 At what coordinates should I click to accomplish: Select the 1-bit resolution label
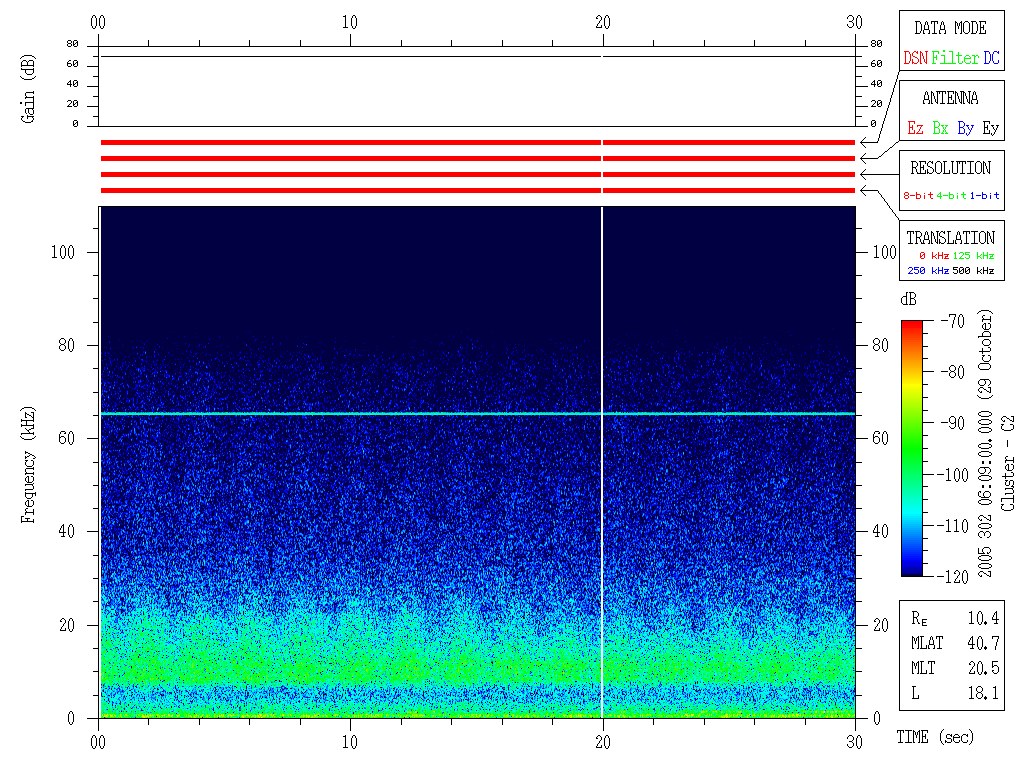985,196
